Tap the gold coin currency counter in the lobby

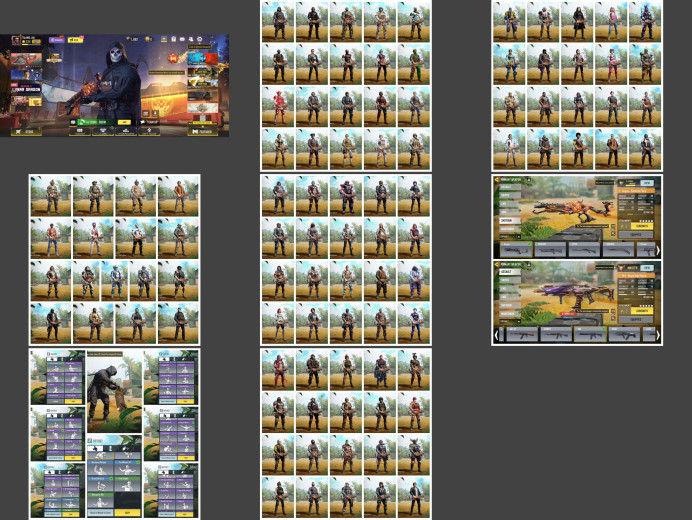149,39
